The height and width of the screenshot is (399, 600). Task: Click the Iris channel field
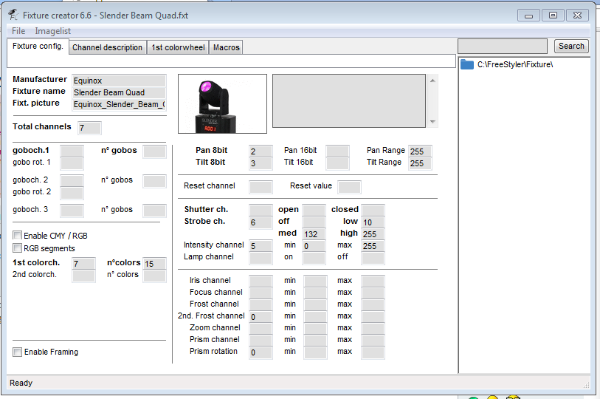coord(261,281)
